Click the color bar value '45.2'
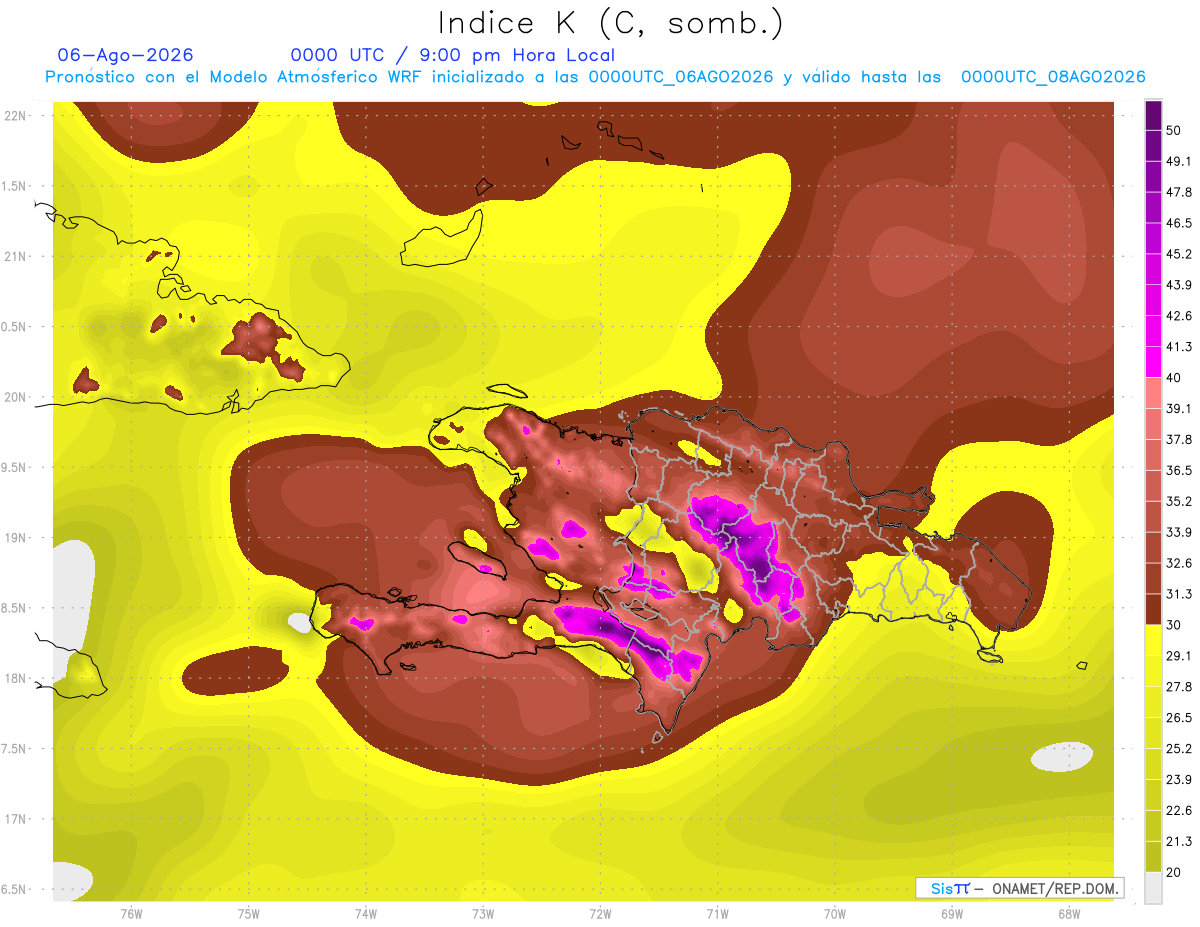Image resolution: width=1200 pixels, height=927 pixels. click(1178, 254)
